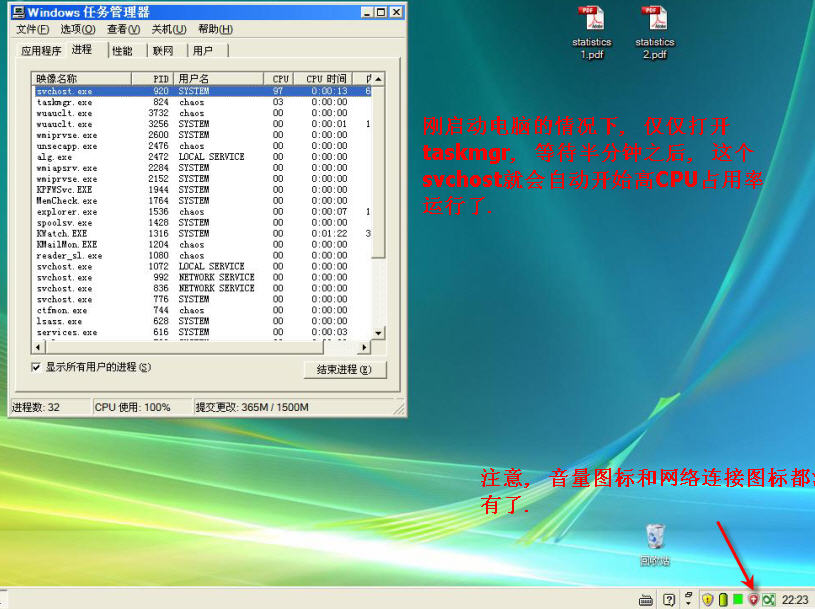Select the KWatch.EXE process row
This screenshot has width=815, height=609.
(202, 234)
